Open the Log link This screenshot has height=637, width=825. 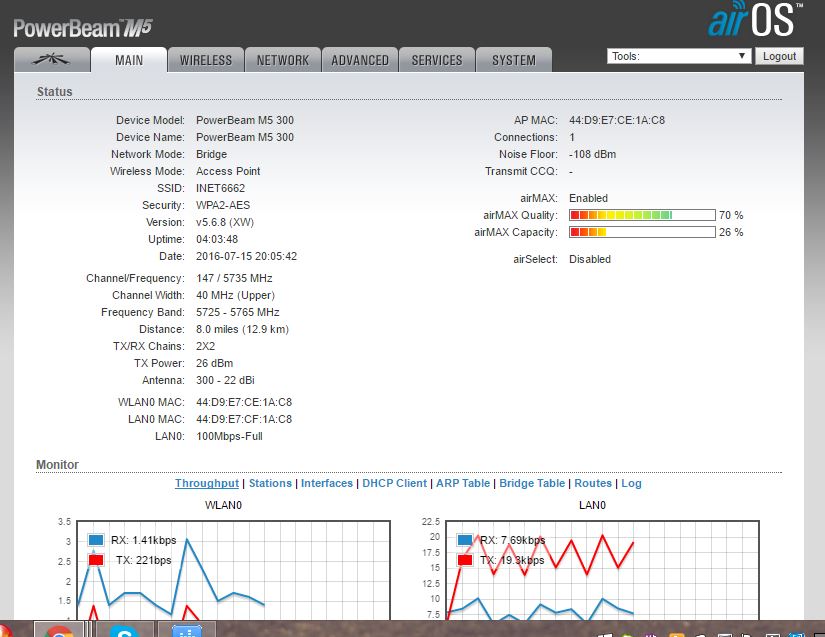pyautogui.click(x=631, y=483)
